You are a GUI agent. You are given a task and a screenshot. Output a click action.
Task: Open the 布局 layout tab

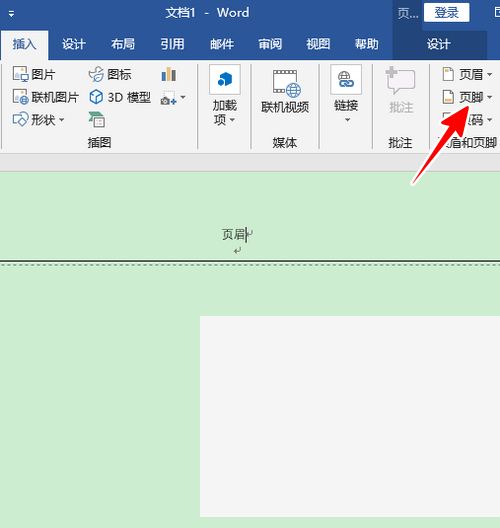[x=123, y=44]
